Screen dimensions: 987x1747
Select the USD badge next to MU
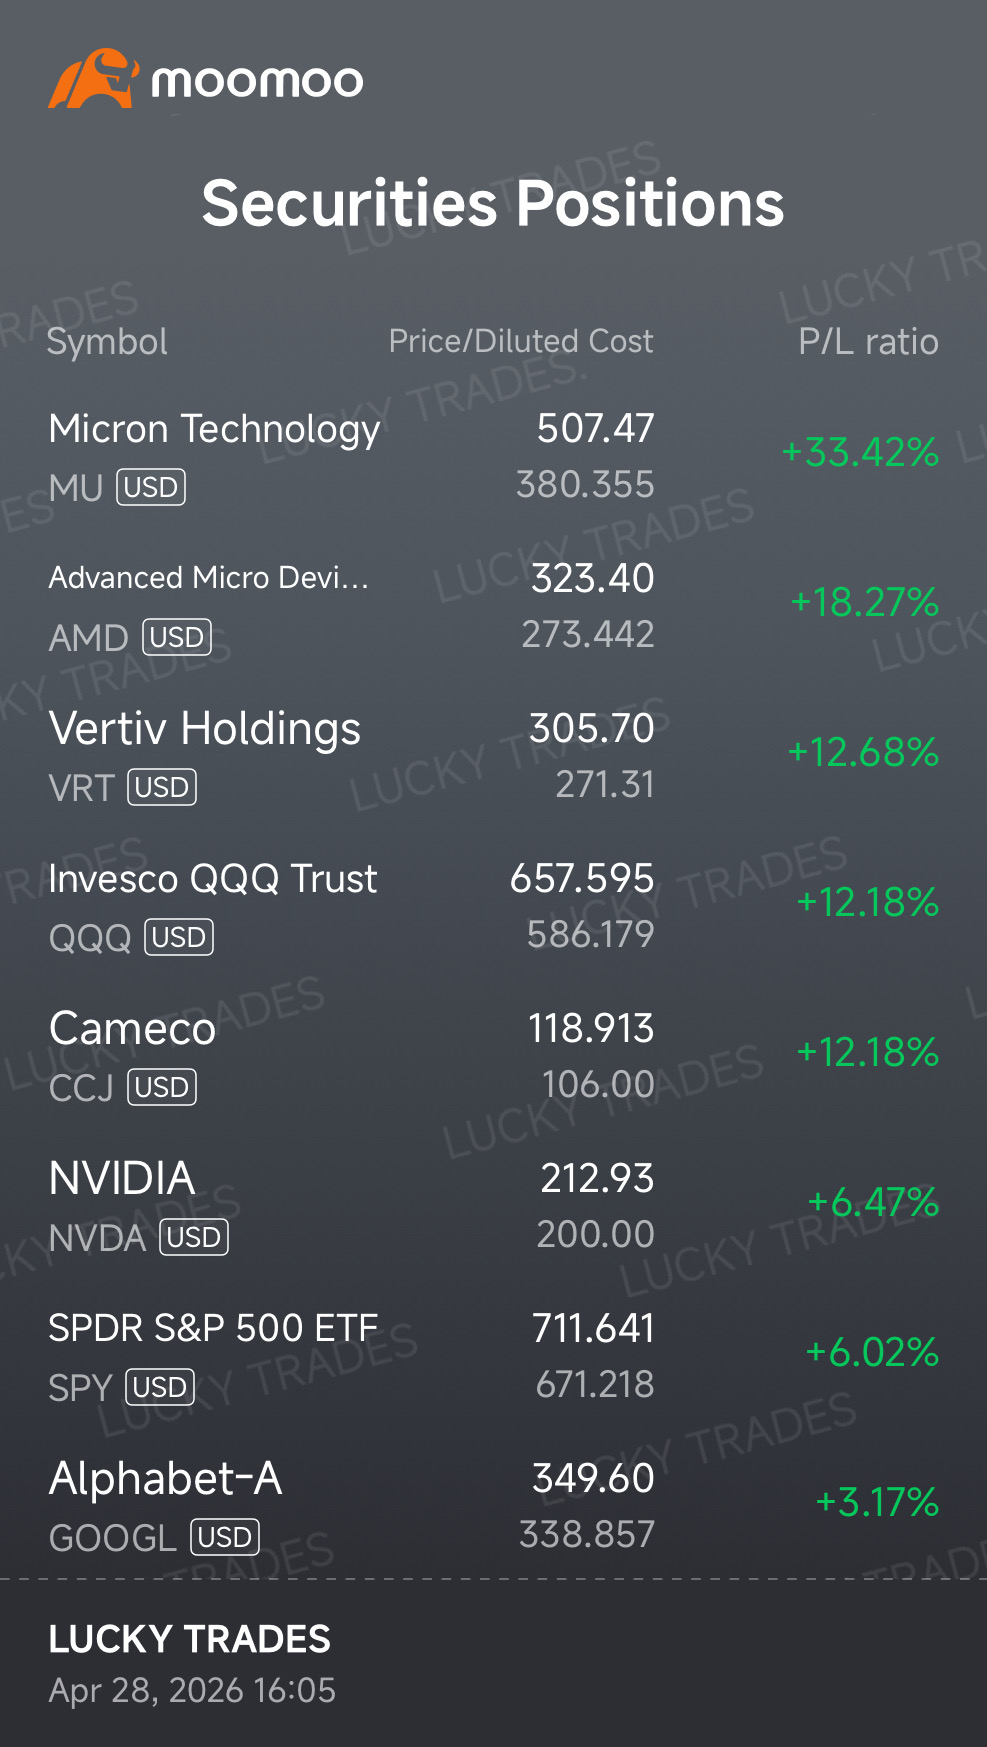pos(151,487)
